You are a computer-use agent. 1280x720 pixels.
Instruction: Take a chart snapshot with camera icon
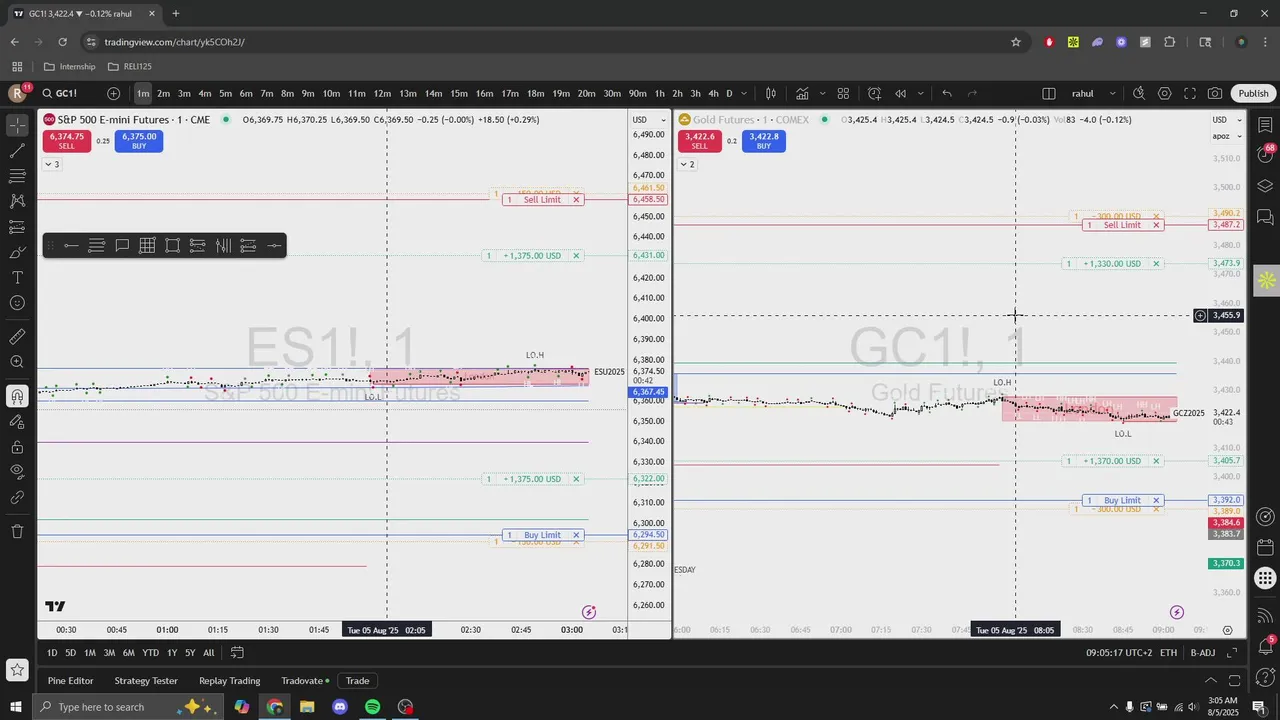coord(1215,93)
